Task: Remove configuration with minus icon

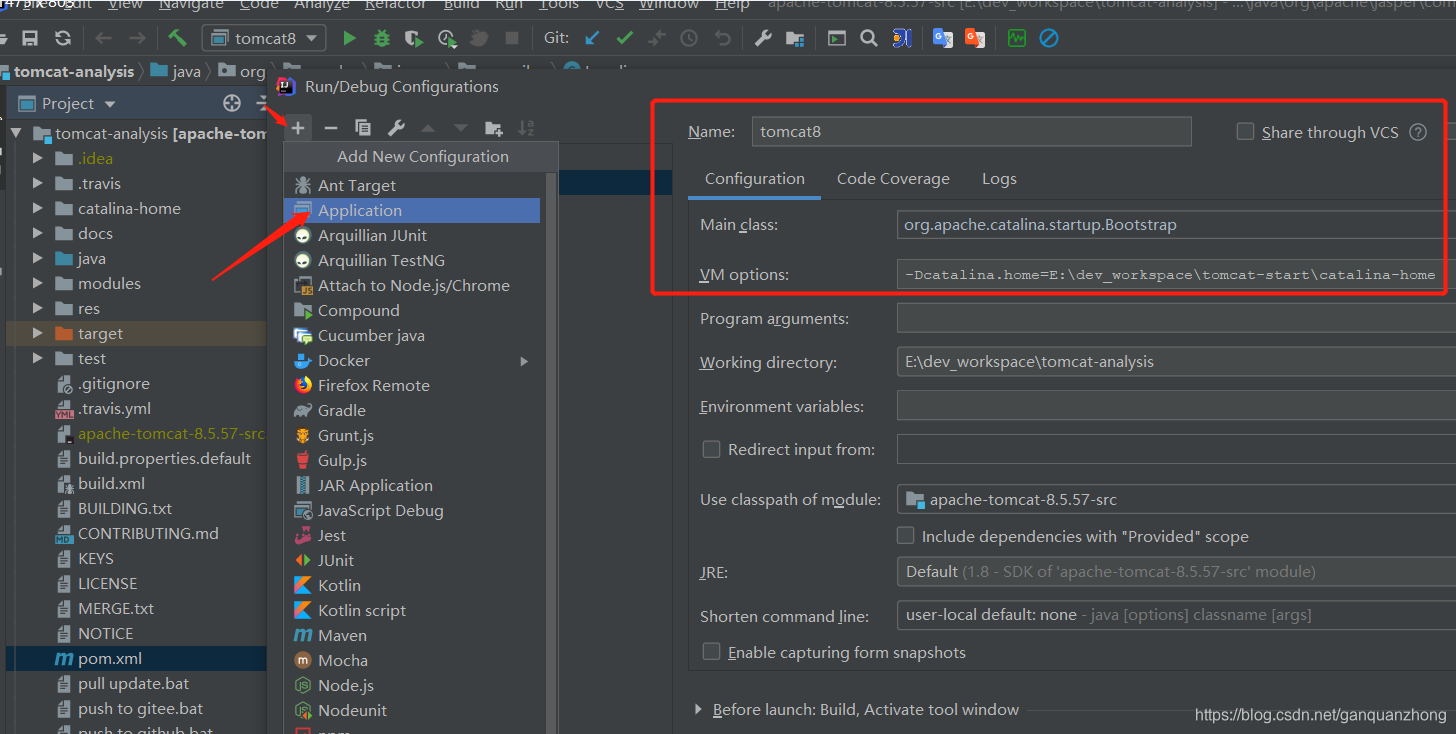Action: point(331,127)
